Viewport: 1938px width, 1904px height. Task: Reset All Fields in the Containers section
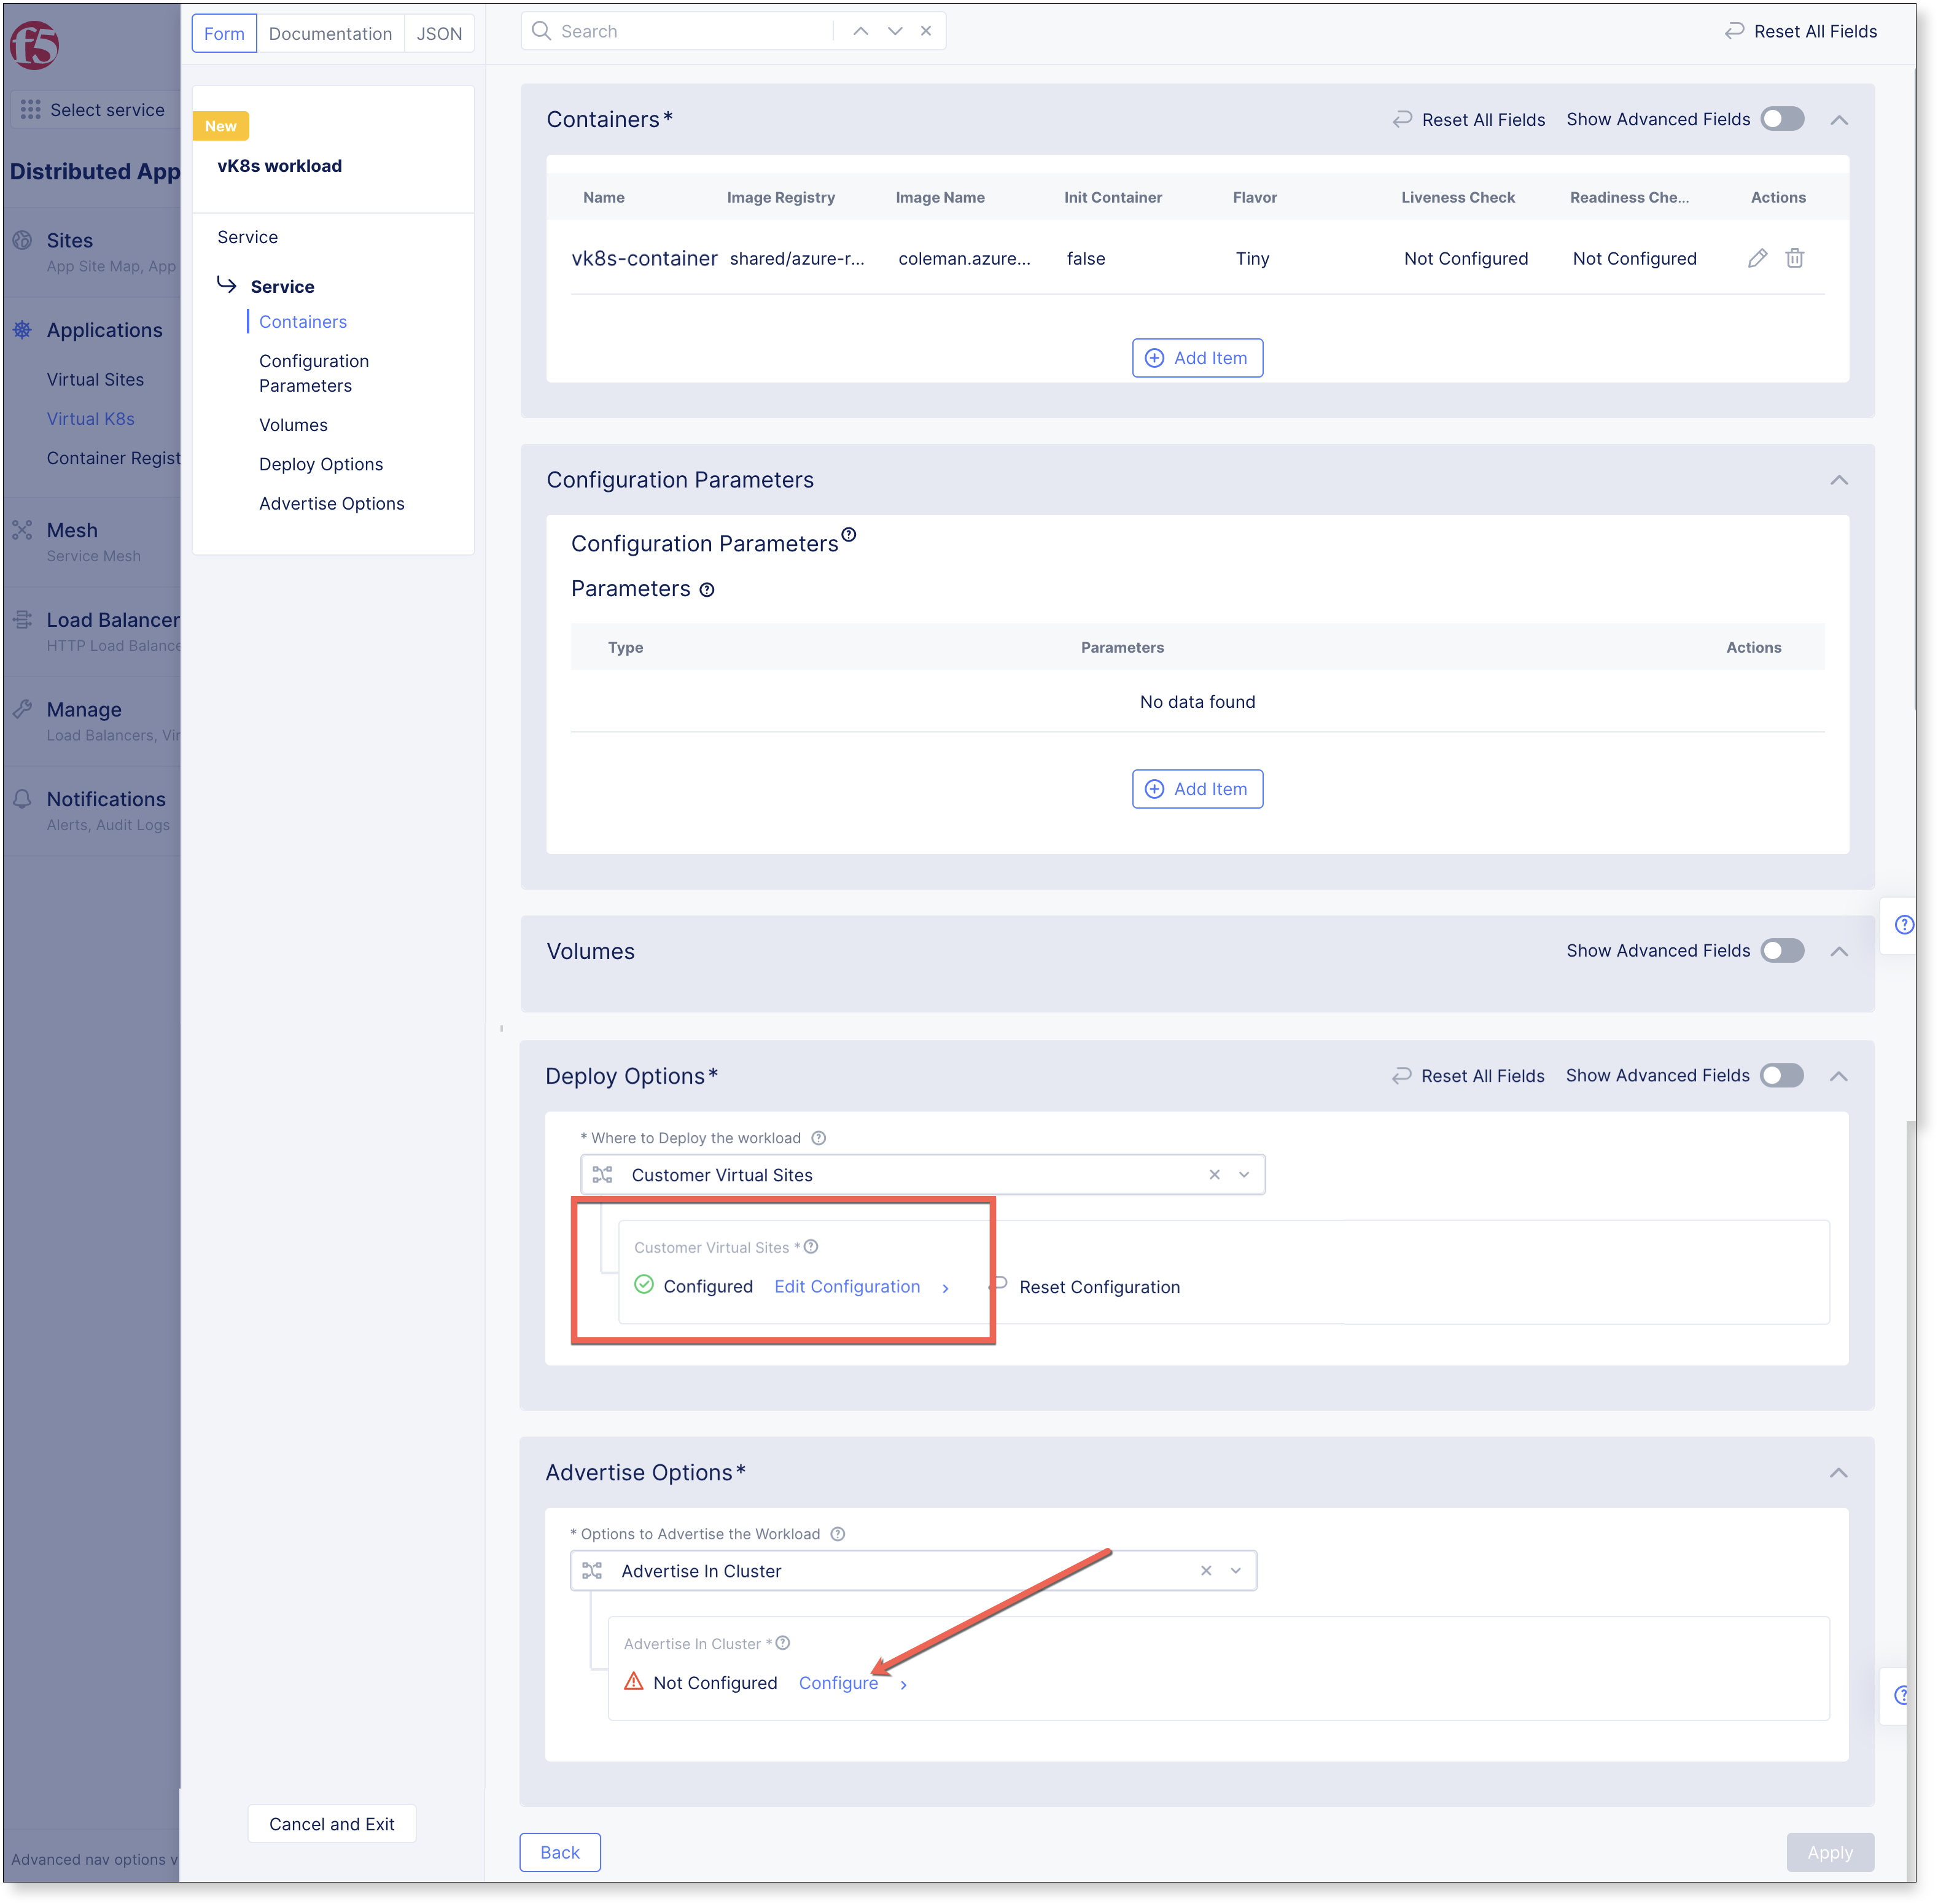tap(1468, 119)
